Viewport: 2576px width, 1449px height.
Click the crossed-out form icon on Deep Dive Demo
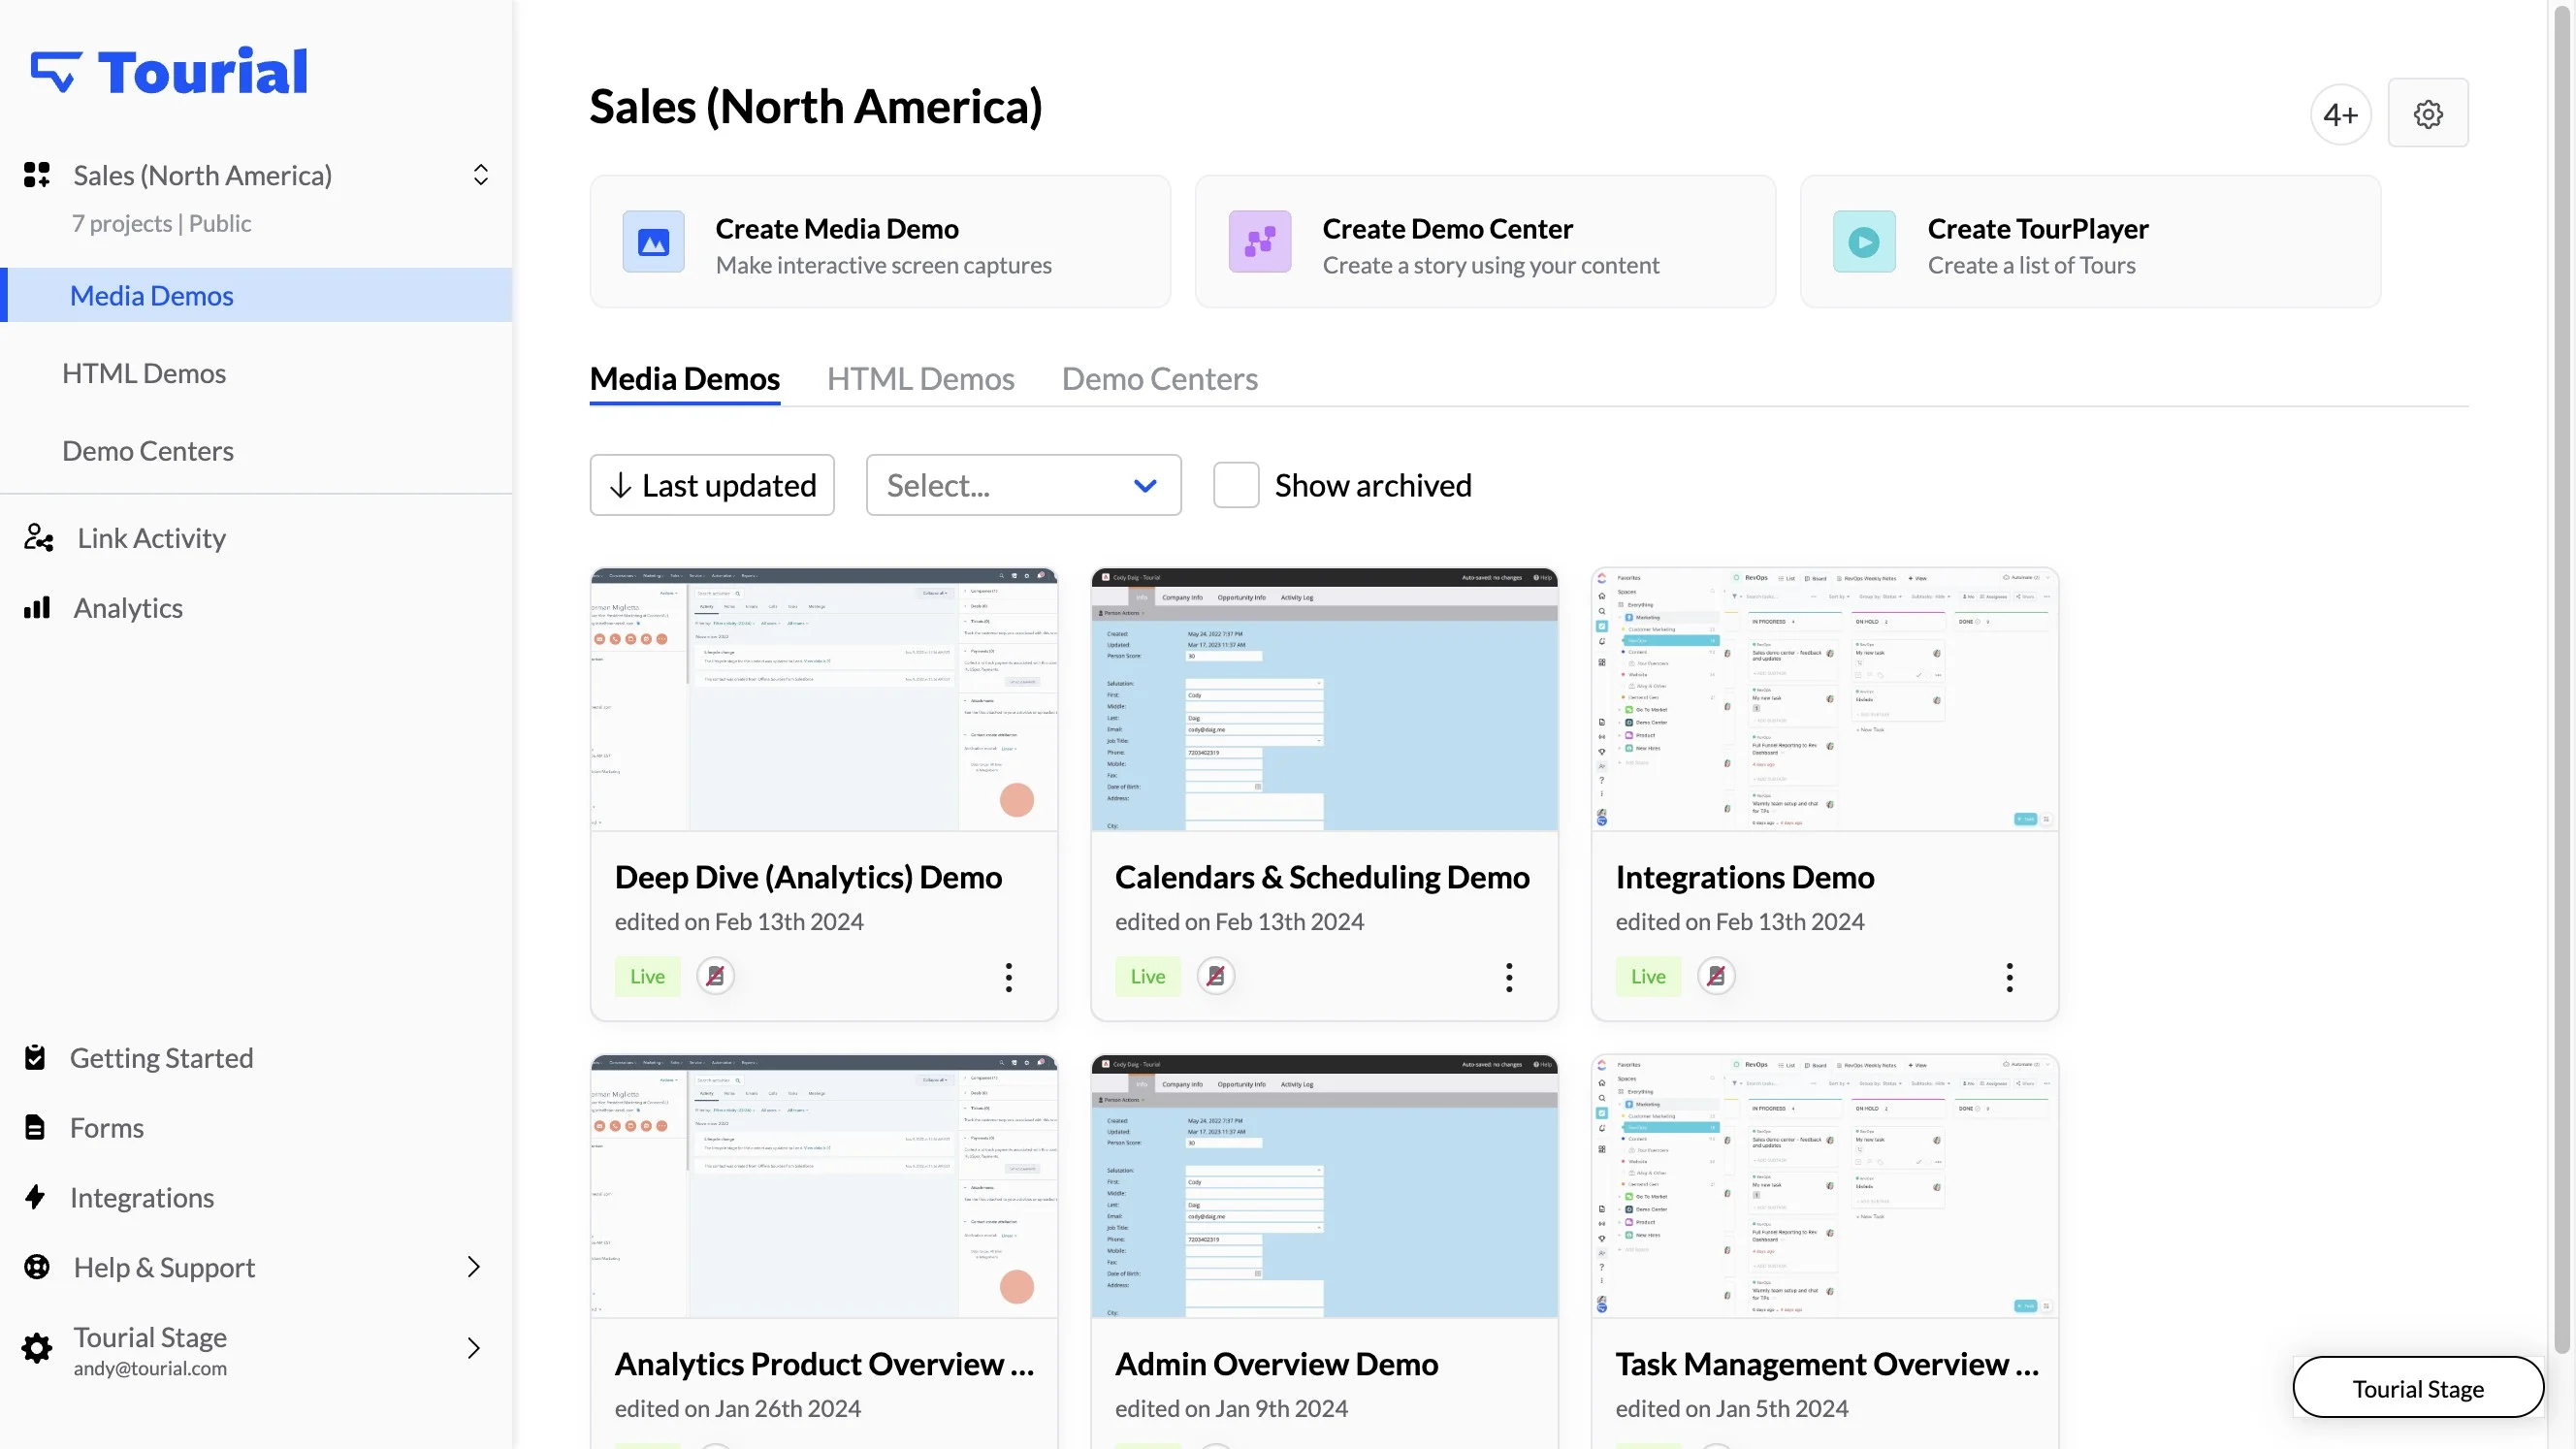715,976
